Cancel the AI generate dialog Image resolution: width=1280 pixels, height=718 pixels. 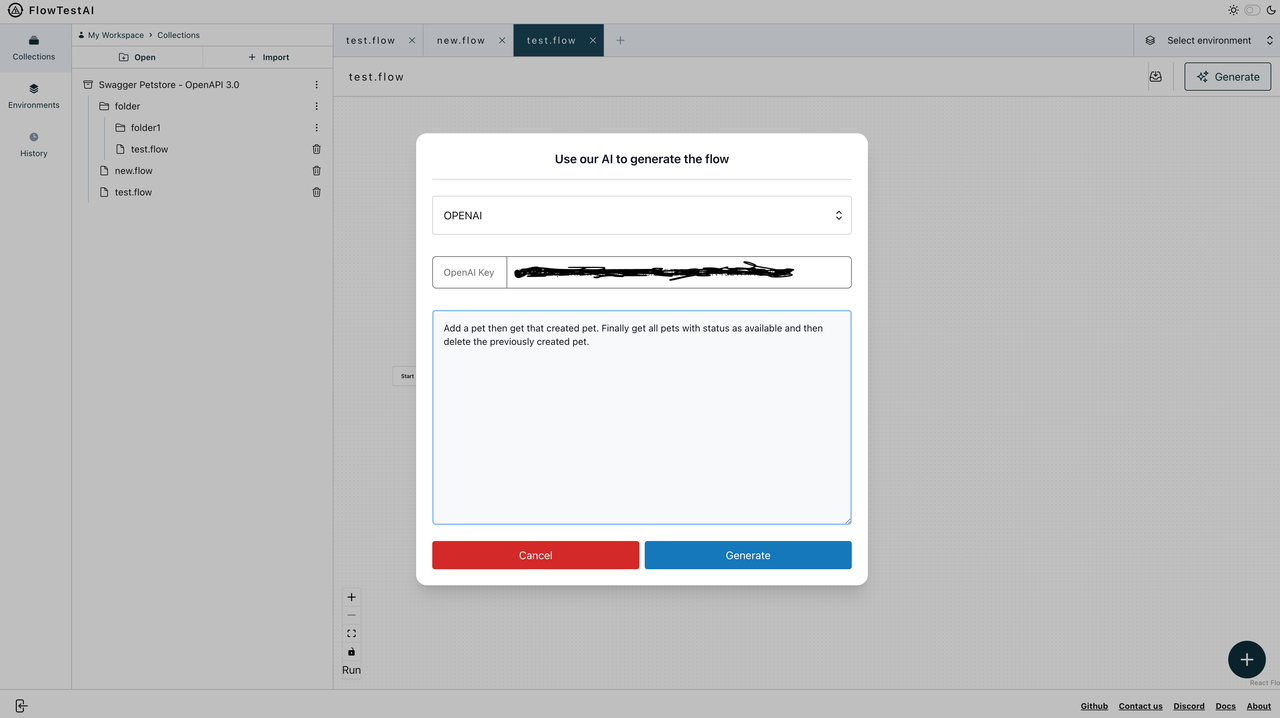pyautogui.click(x=535, y=555)
